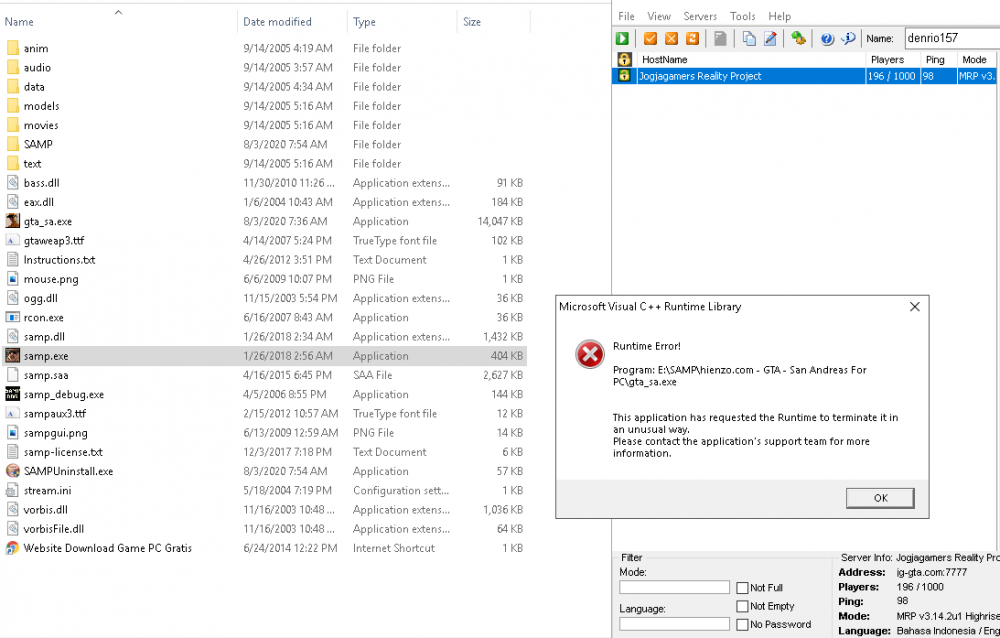
Task: Sort servers by HostName column
Action: pos(752,59)
